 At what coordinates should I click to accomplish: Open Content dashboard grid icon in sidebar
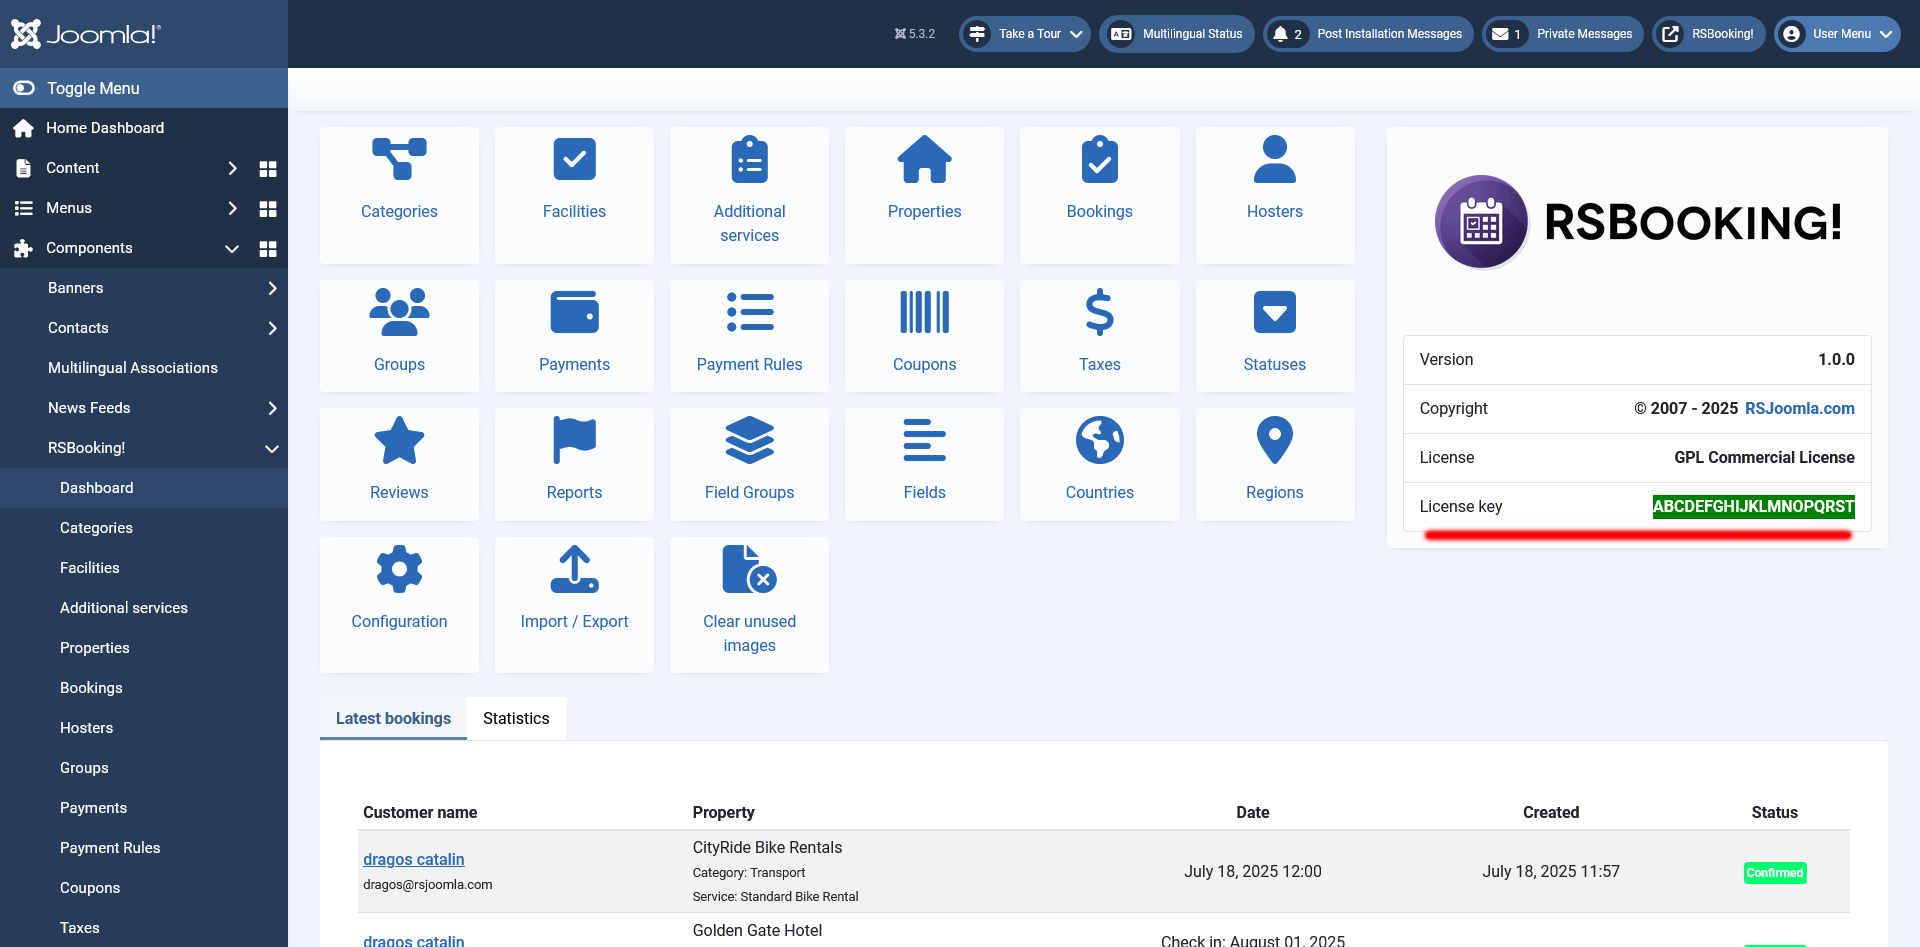[268, 168]
